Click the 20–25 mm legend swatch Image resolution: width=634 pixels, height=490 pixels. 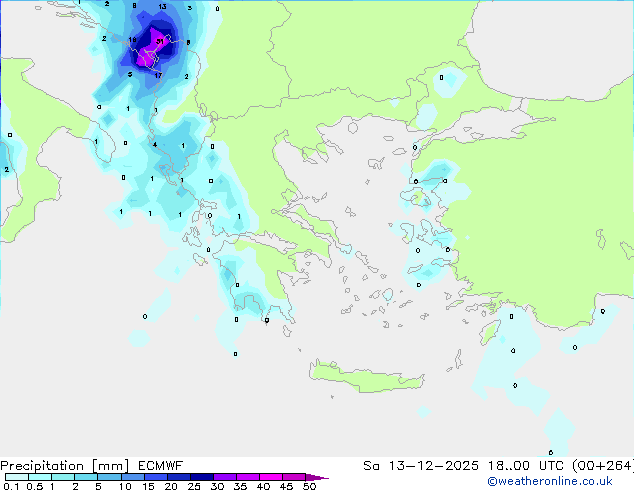pyautogui.click(x=178, y=477)
